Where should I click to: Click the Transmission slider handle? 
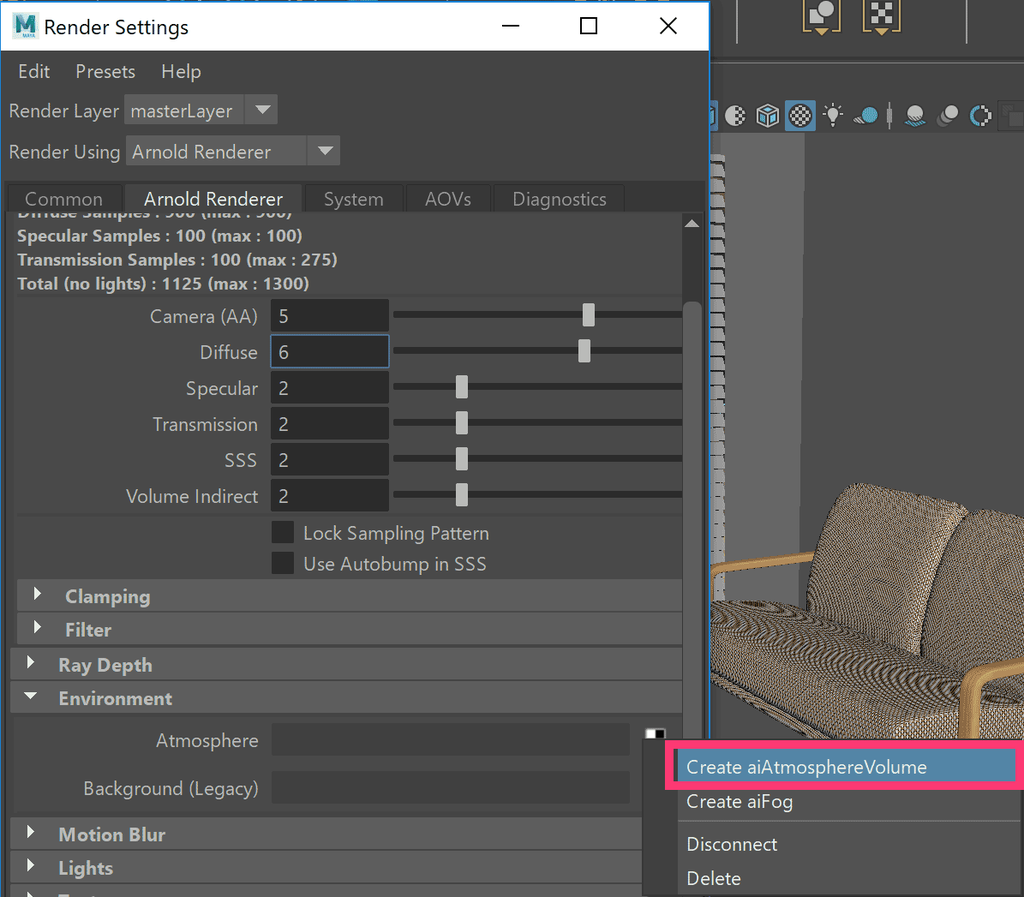[x=462, y=422]
